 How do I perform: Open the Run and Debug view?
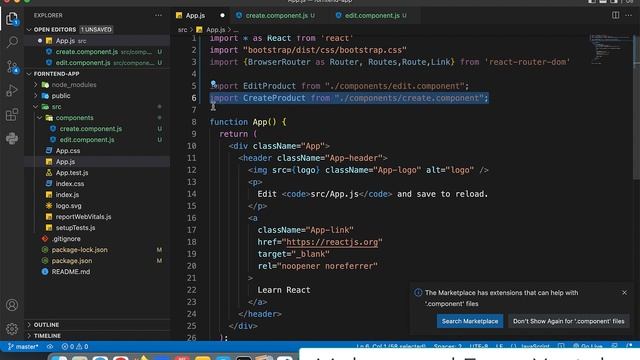(12, 90)
